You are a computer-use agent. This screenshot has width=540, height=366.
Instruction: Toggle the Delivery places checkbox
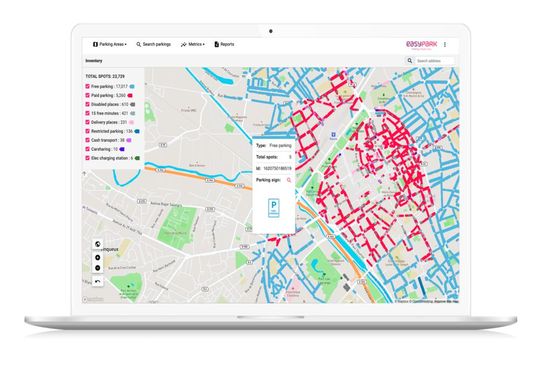coord(87,122)
